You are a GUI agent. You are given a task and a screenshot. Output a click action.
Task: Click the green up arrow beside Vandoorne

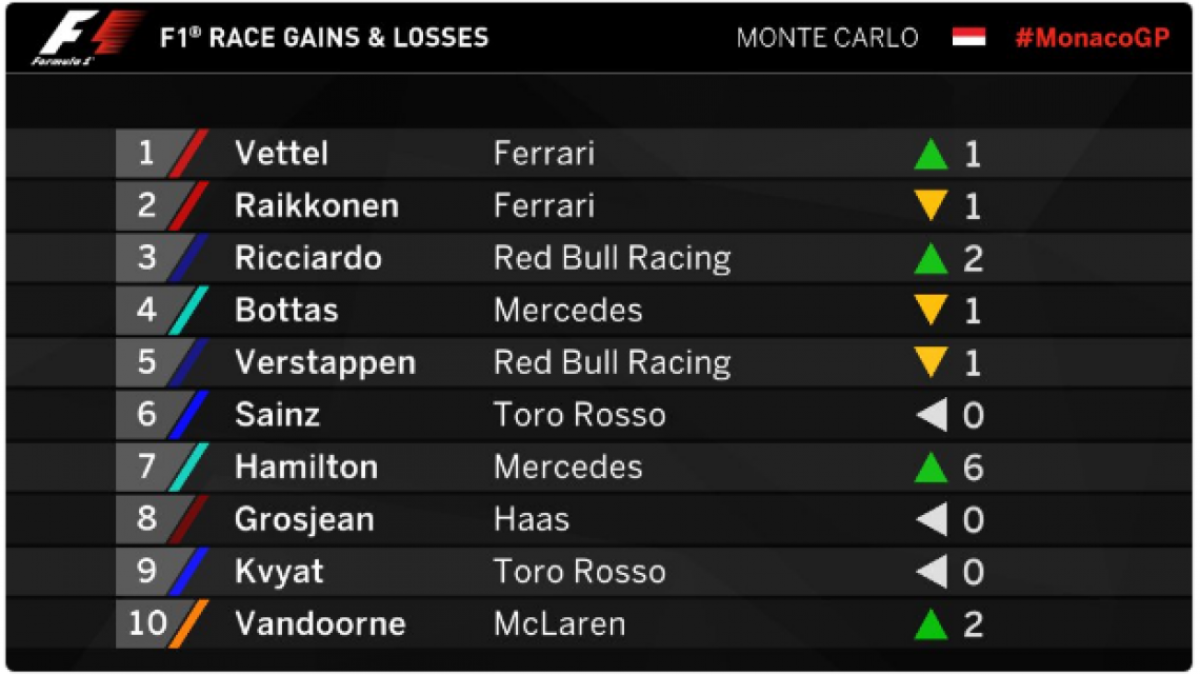(931, 624)
